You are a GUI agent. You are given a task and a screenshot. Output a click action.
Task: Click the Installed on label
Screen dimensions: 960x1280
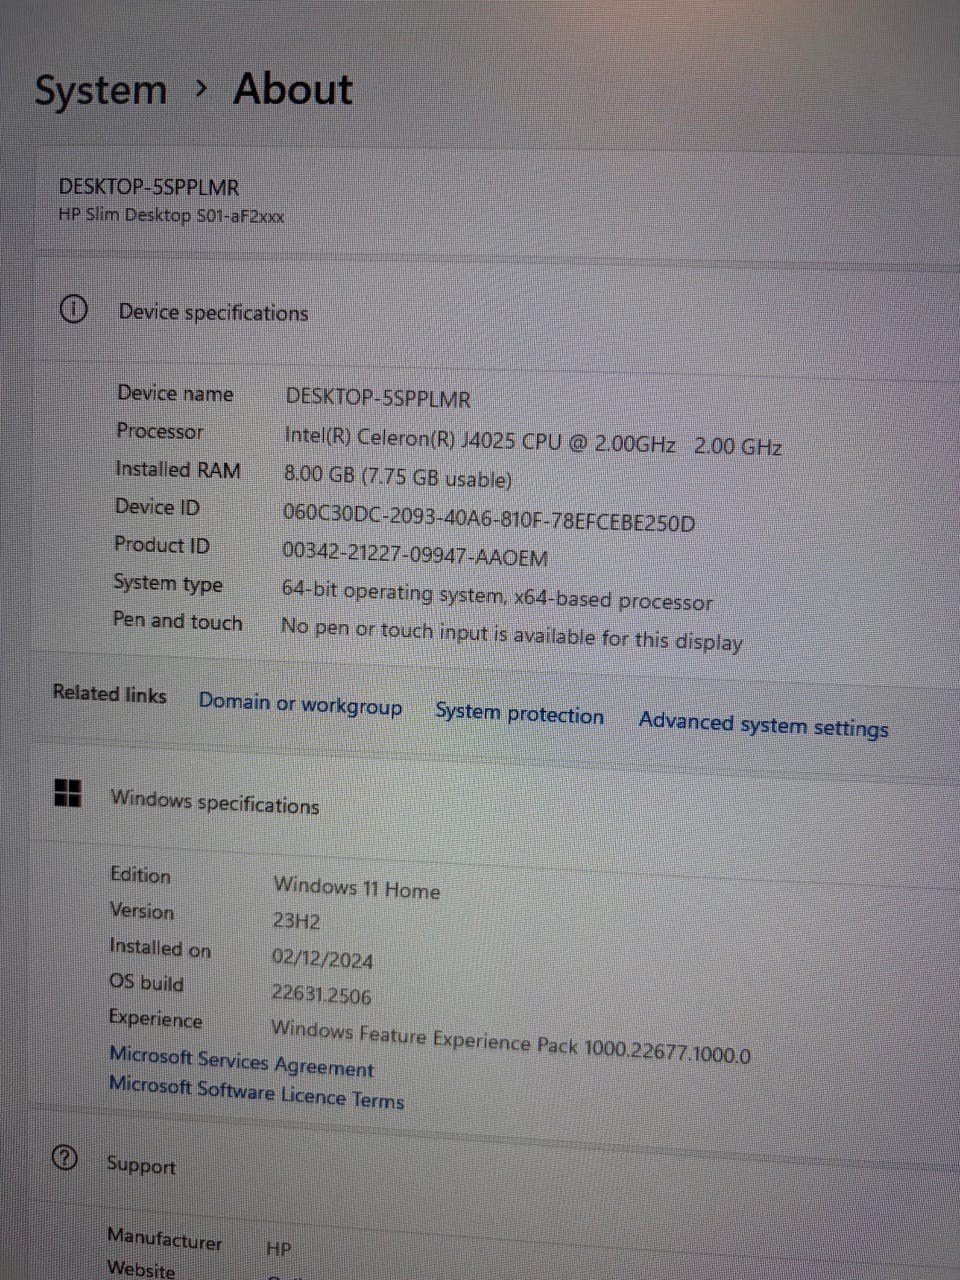[x=160, y=947]
